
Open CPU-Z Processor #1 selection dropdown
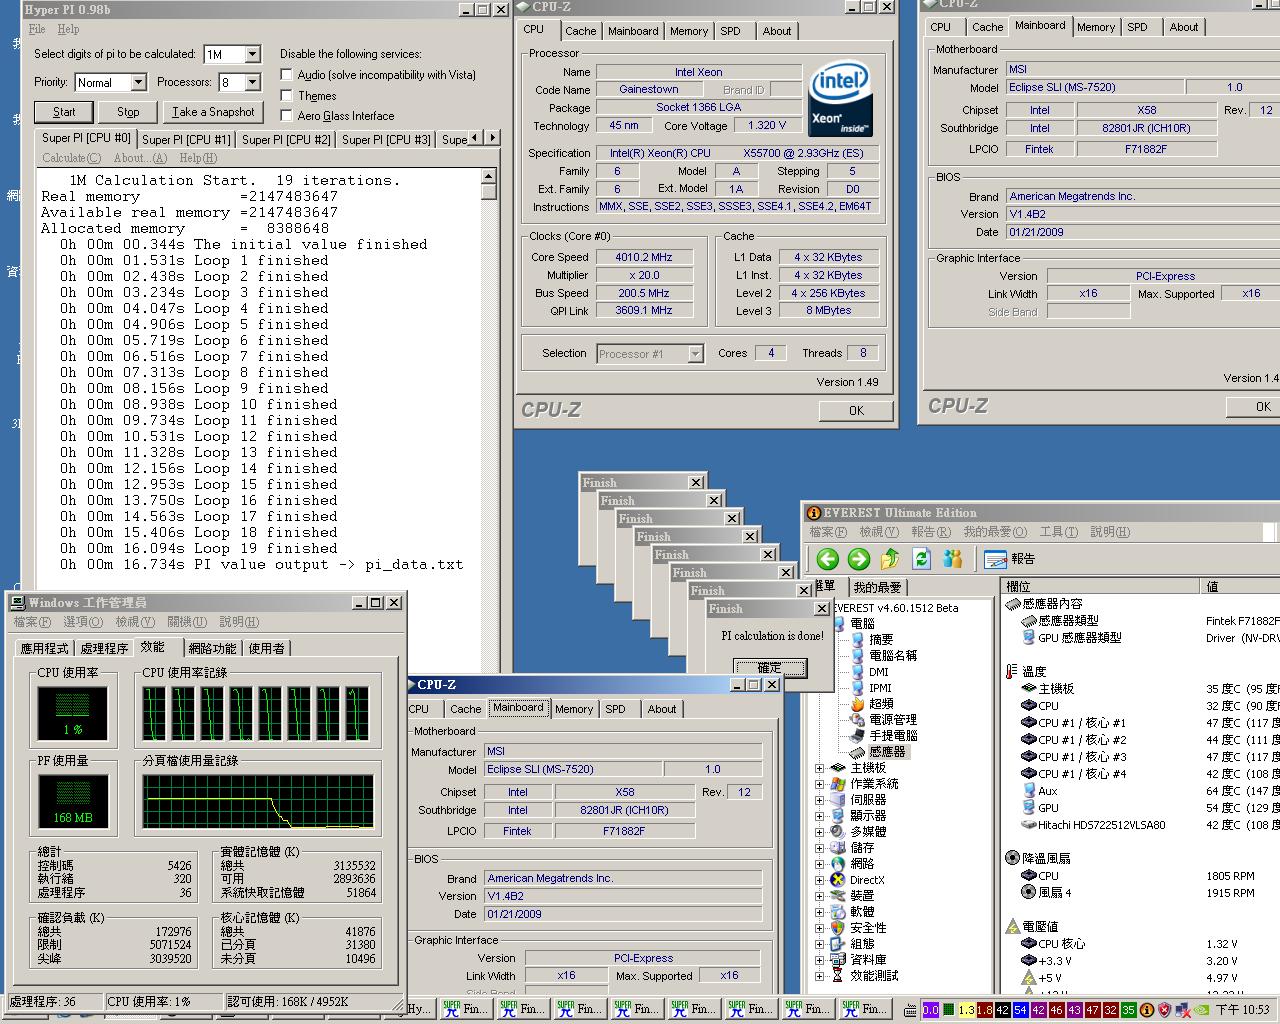[695, 354]
